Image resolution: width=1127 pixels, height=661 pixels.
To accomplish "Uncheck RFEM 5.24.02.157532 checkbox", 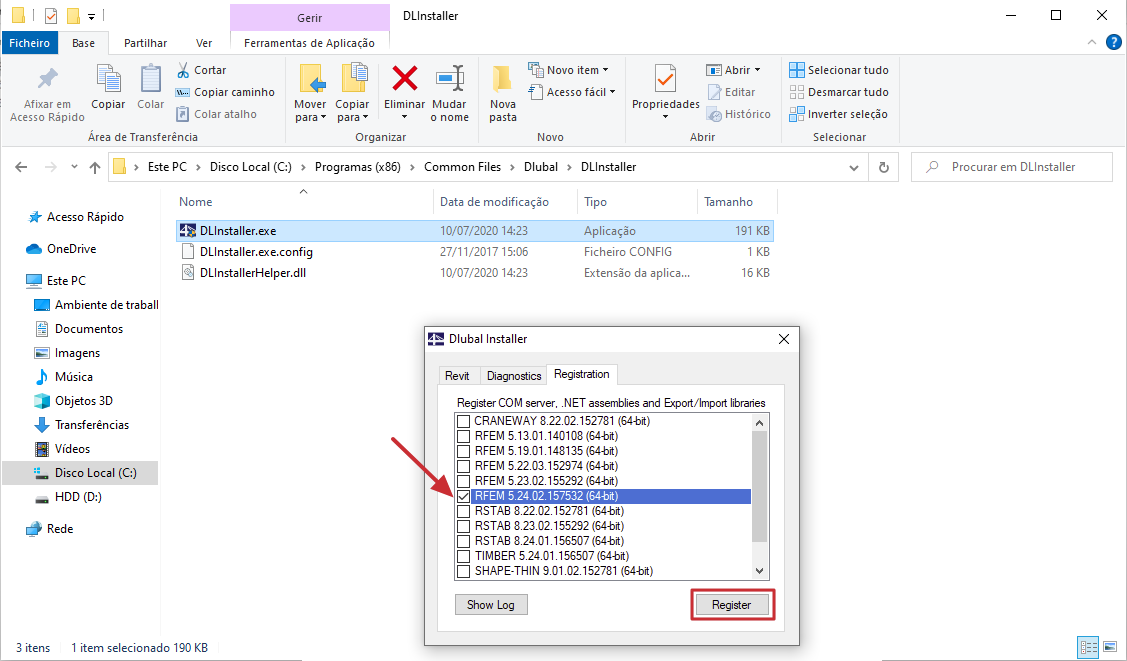I will click(x=464, y=496).
